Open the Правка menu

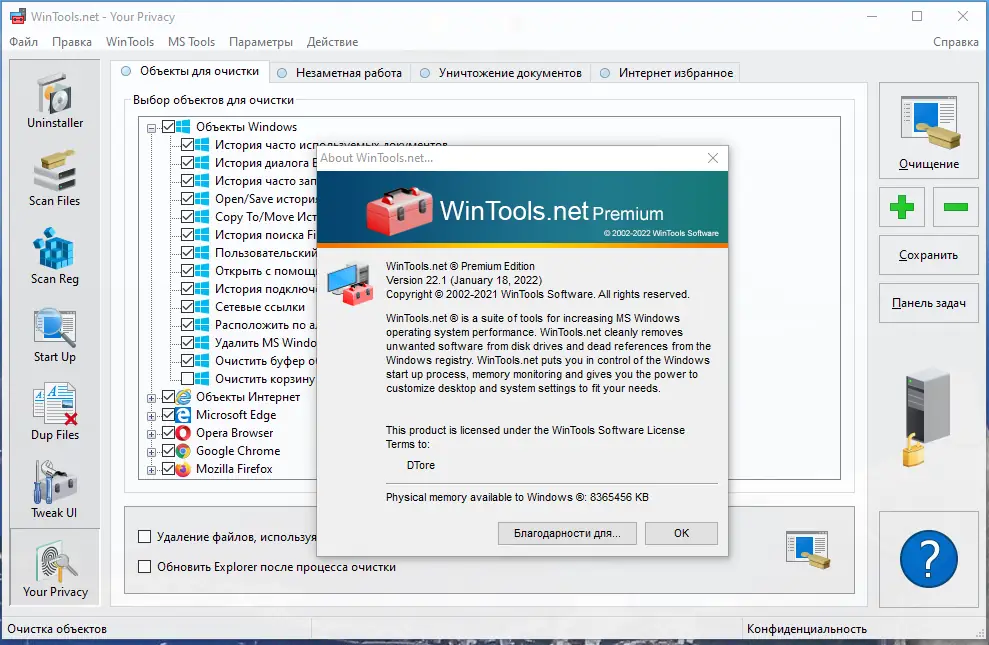(72, 42)
